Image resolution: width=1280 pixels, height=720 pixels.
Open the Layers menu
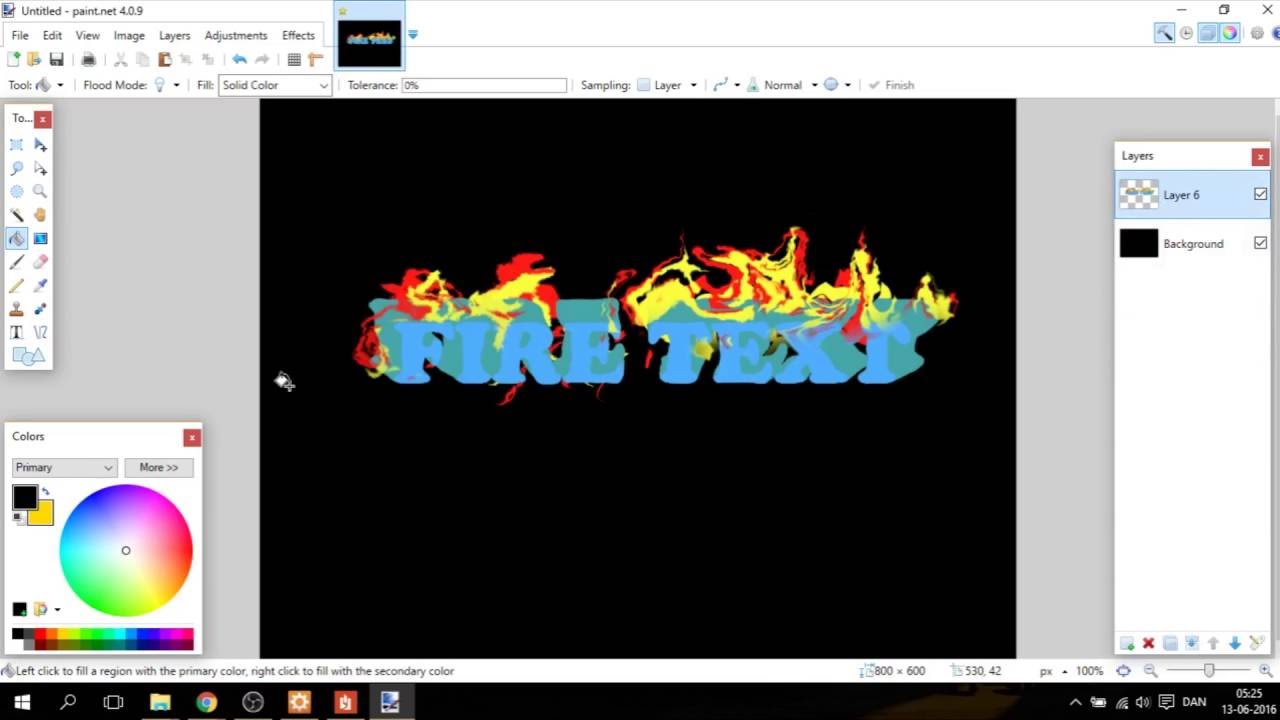click(x=174, y=35)
